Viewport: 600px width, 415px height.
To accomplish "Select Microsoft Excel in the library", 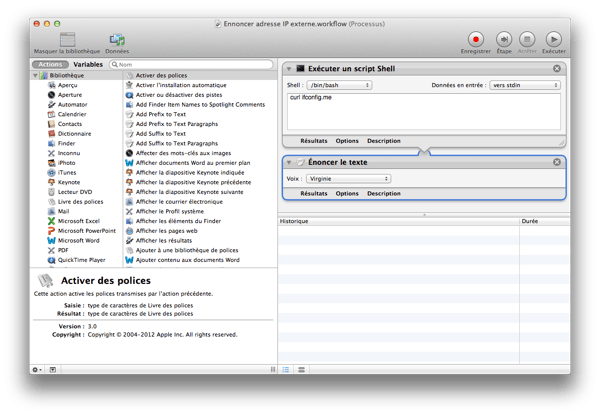I will point(78,220).
